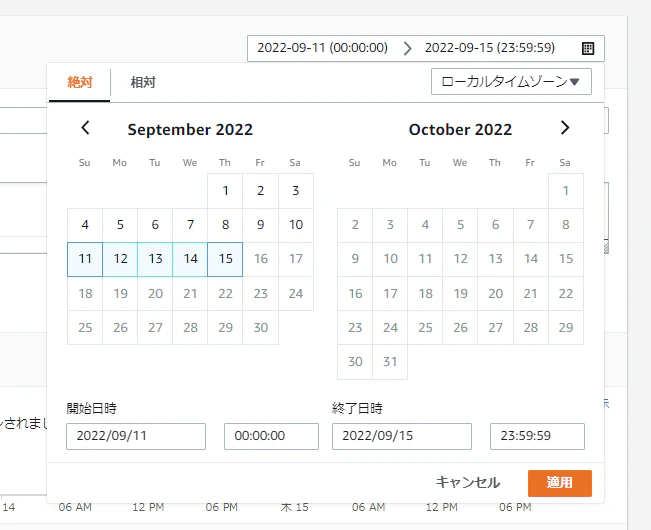651x530 pixels.
Task: Click October 10 in the calendar
Action: 390,259
